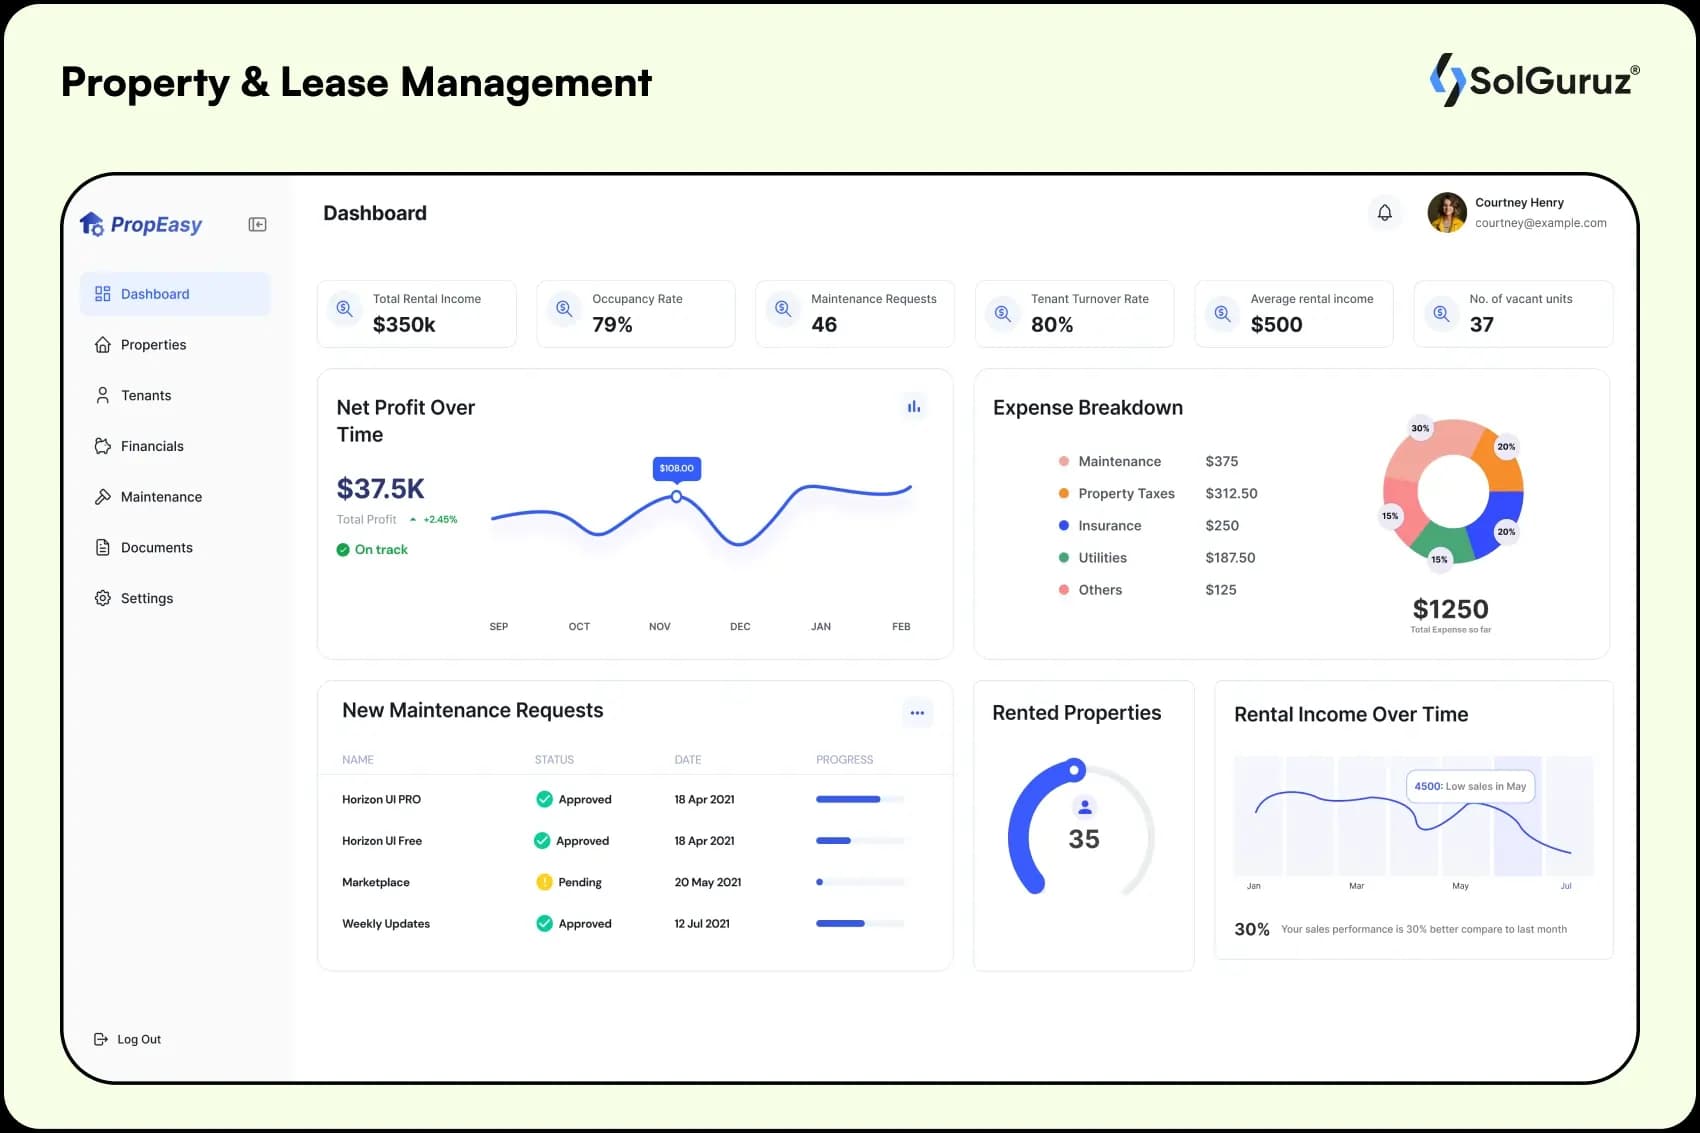
Task: Navigate to Financials in the sidebar
Action: 152,447
